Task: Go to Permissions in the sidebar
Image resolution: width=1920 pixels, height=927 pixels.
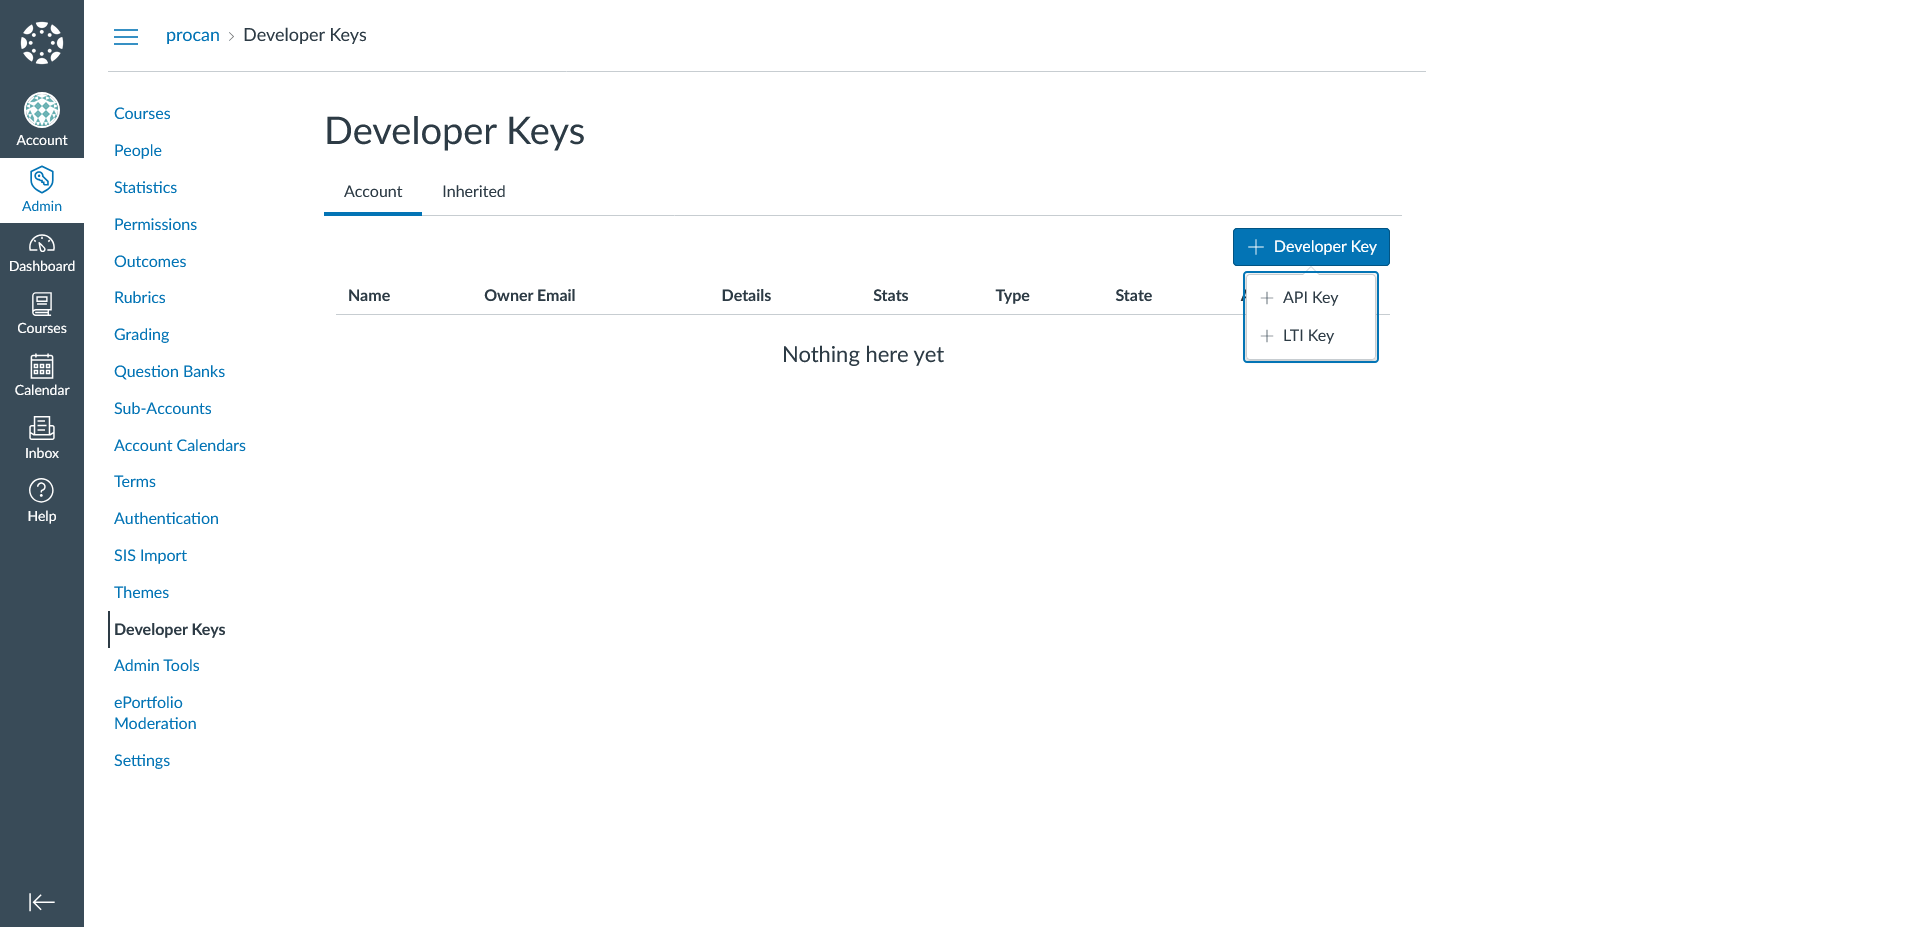Action: (x=155, y=225)
